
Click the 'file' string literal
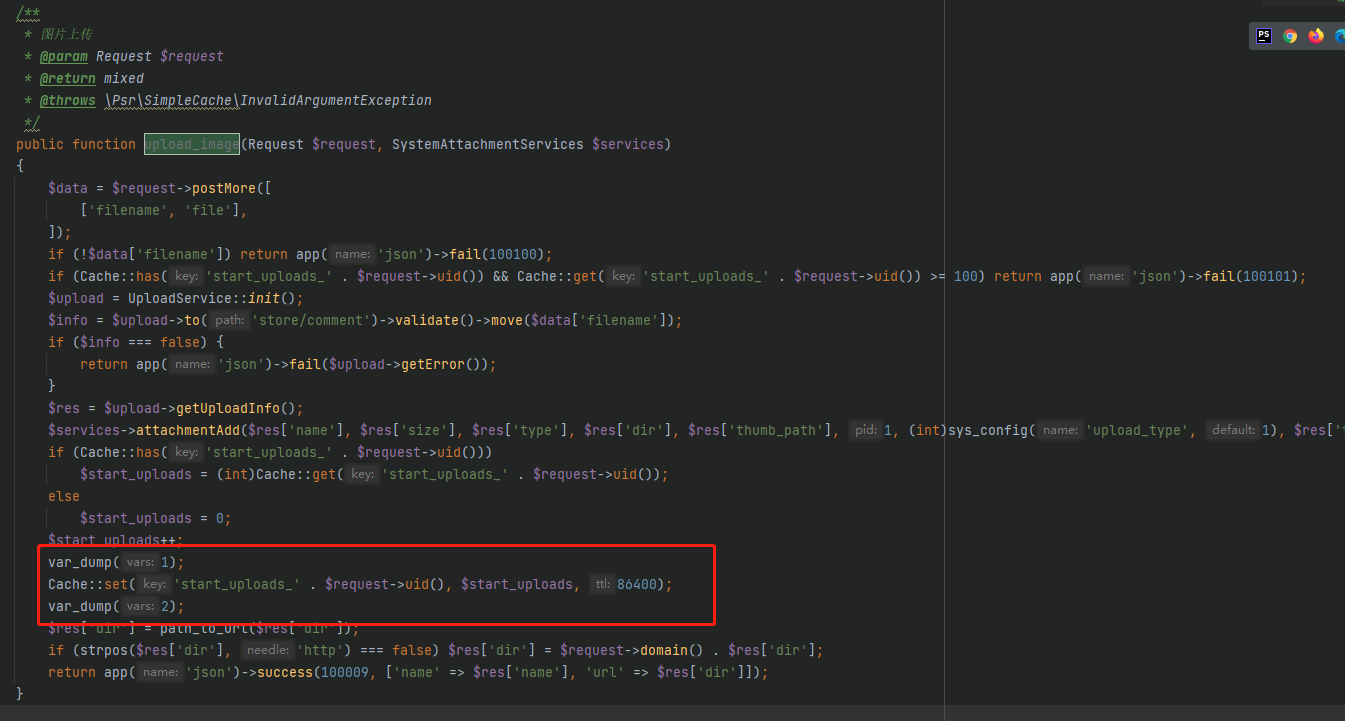pyautogui.click(x=208, y=210)
